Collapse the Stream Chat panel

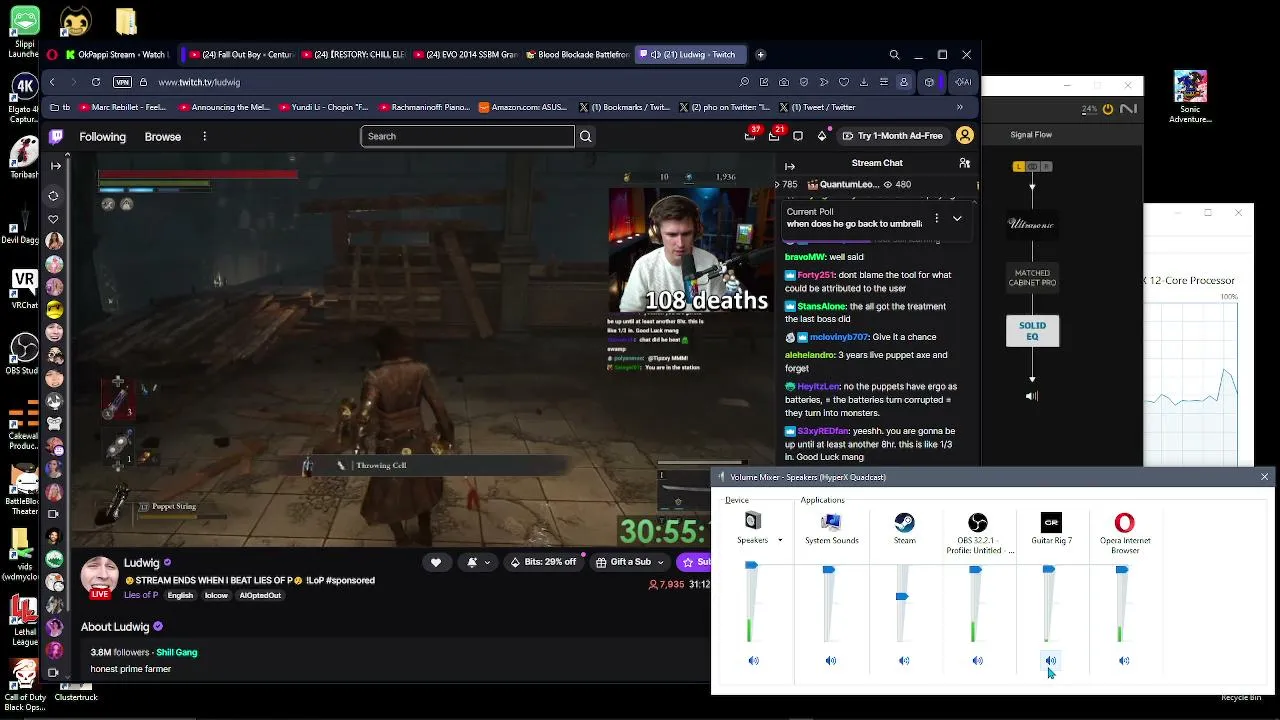[790, 166]
